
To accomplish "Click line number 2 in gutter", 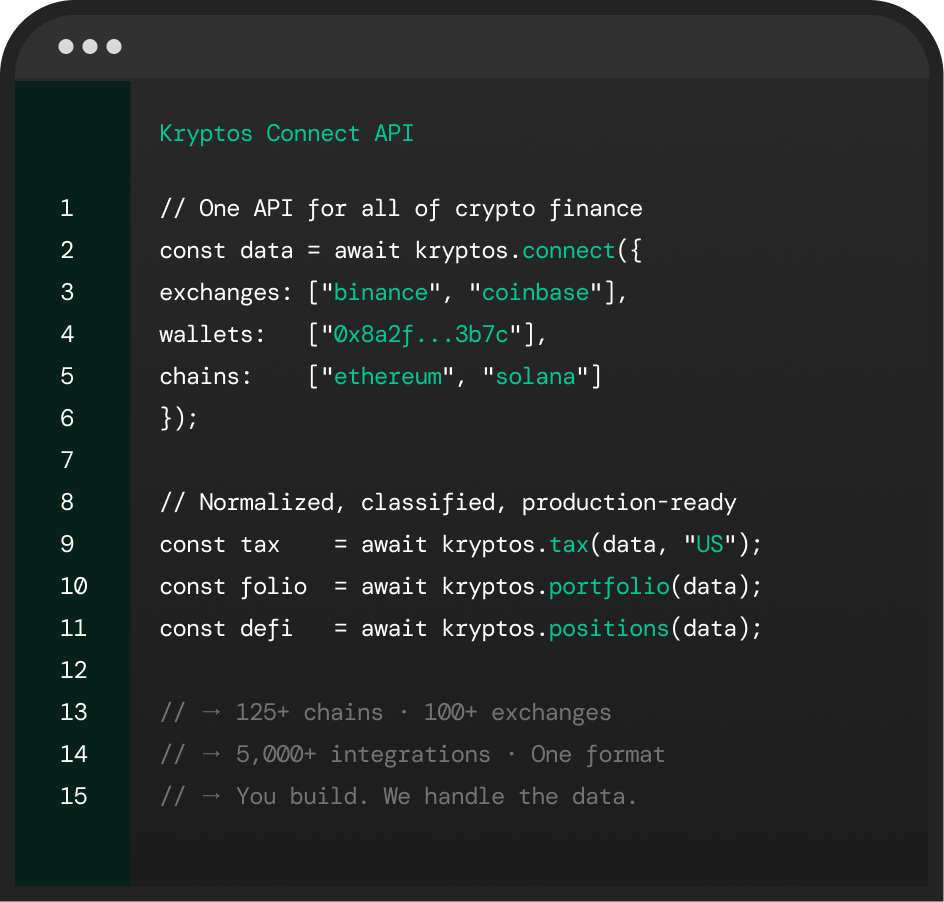I will coord(67,250).
